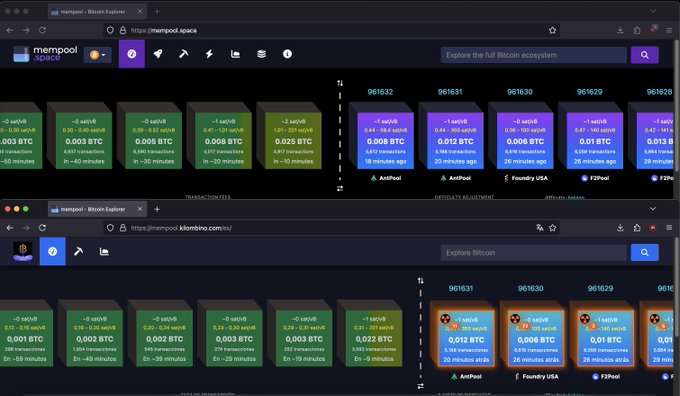The width and height of the screenshot is (680, 396).
Task: Open block 961629 link in top window
Action: pos(590,92)
